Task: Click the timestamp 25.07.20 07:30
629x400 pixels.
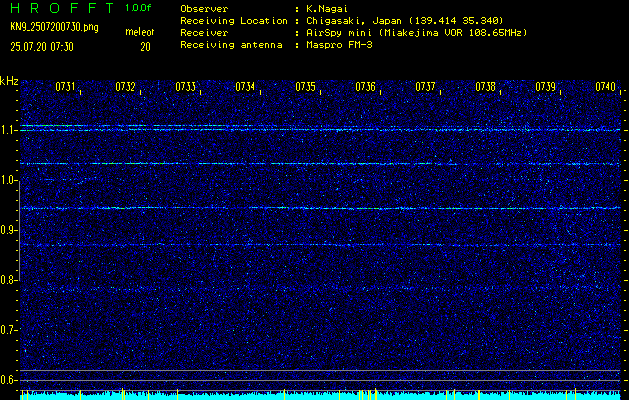Action: (x=42, y=47)
